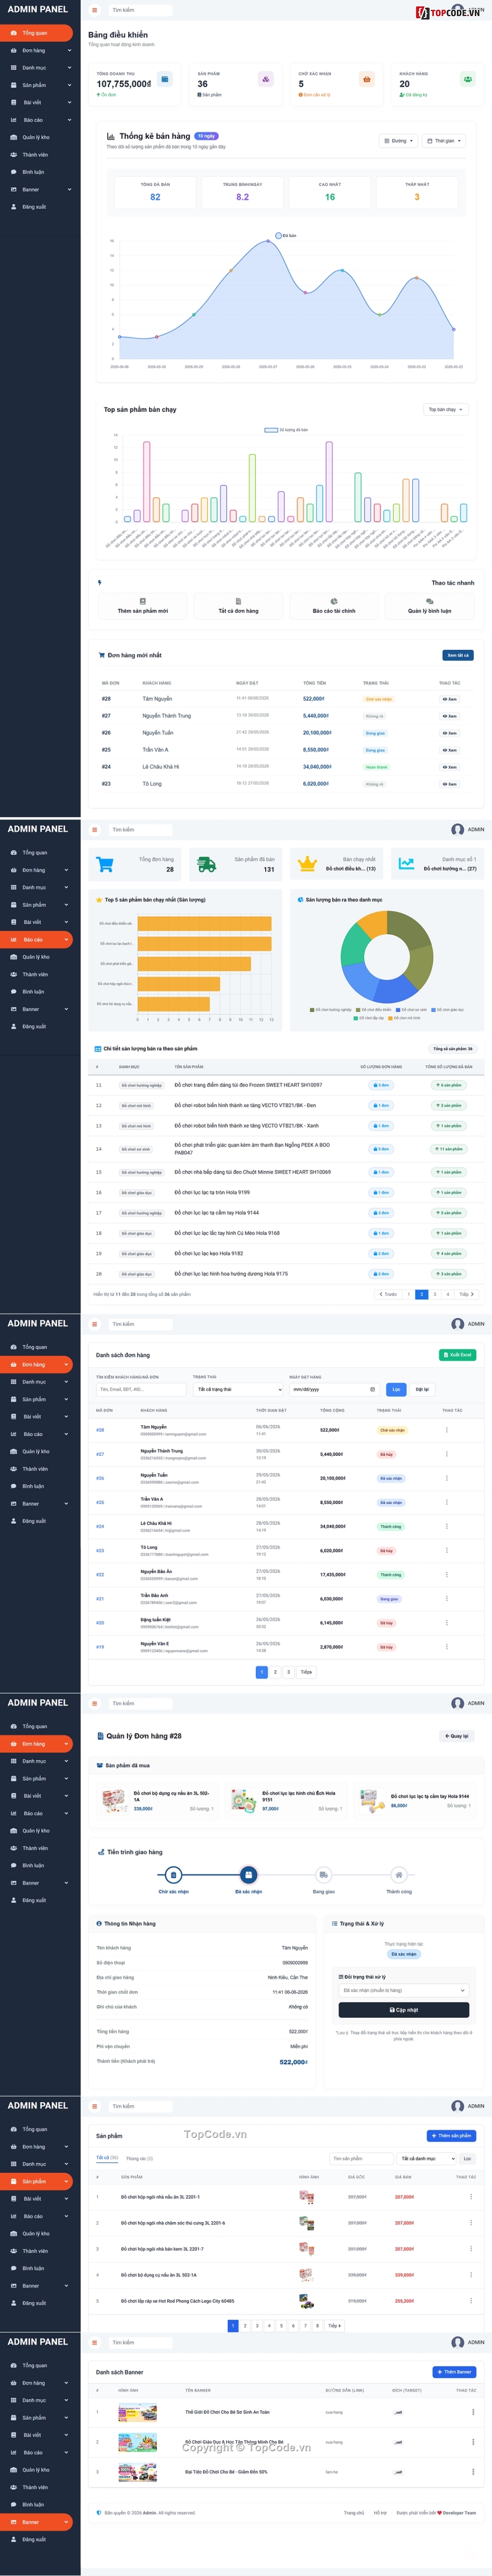The width and height of the screenshot is (492, 2576).
Task: Click the Tìm sản phẩm search field on products page
Action: (360, 2158)
